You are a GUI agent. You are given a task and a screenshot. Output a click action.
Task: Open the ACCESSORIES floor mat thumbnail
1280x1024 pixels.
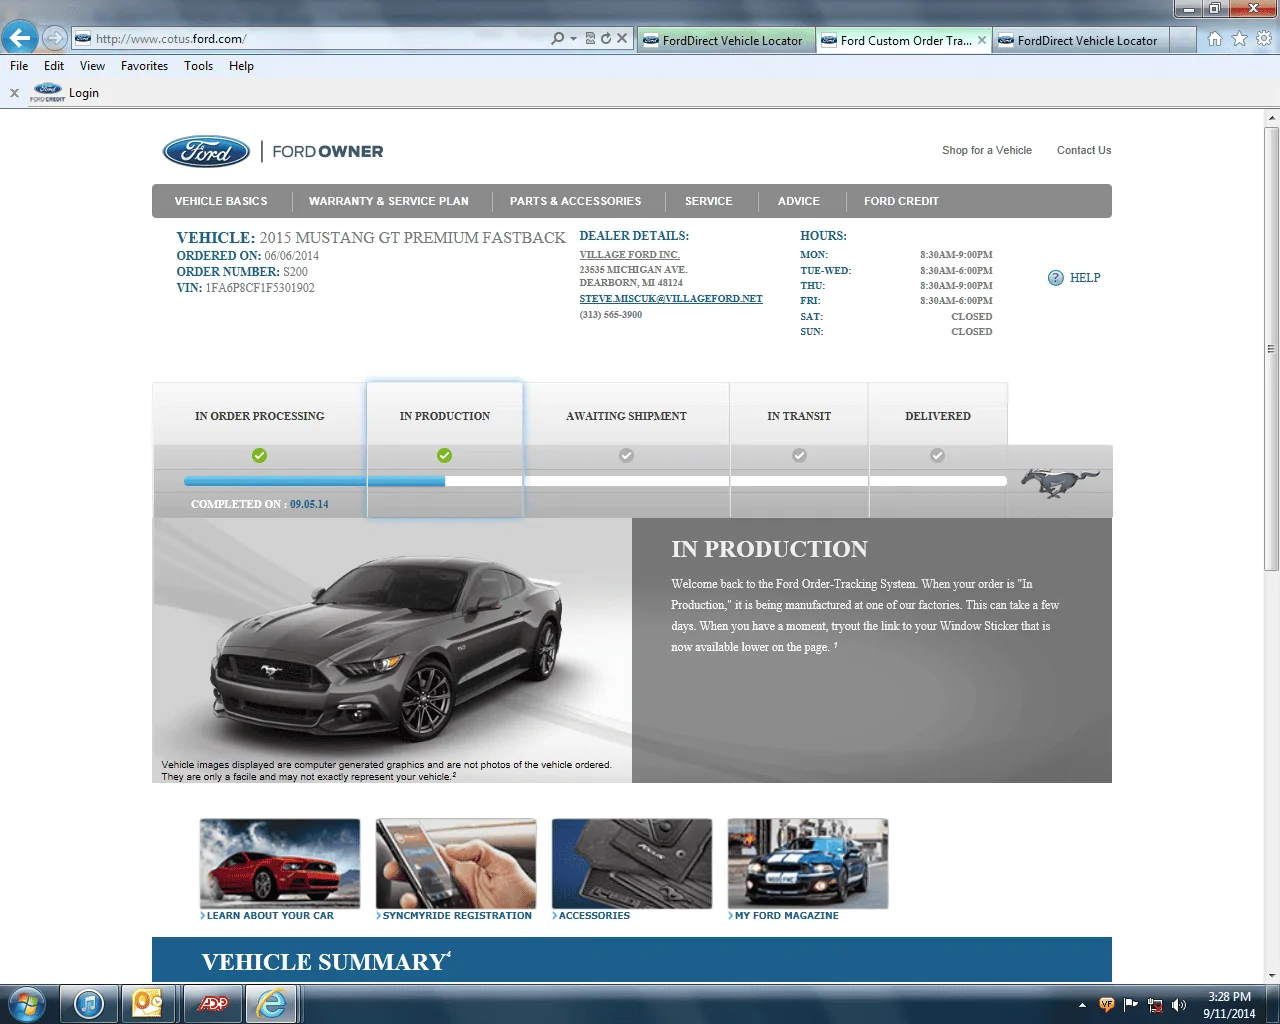(632, 864)
